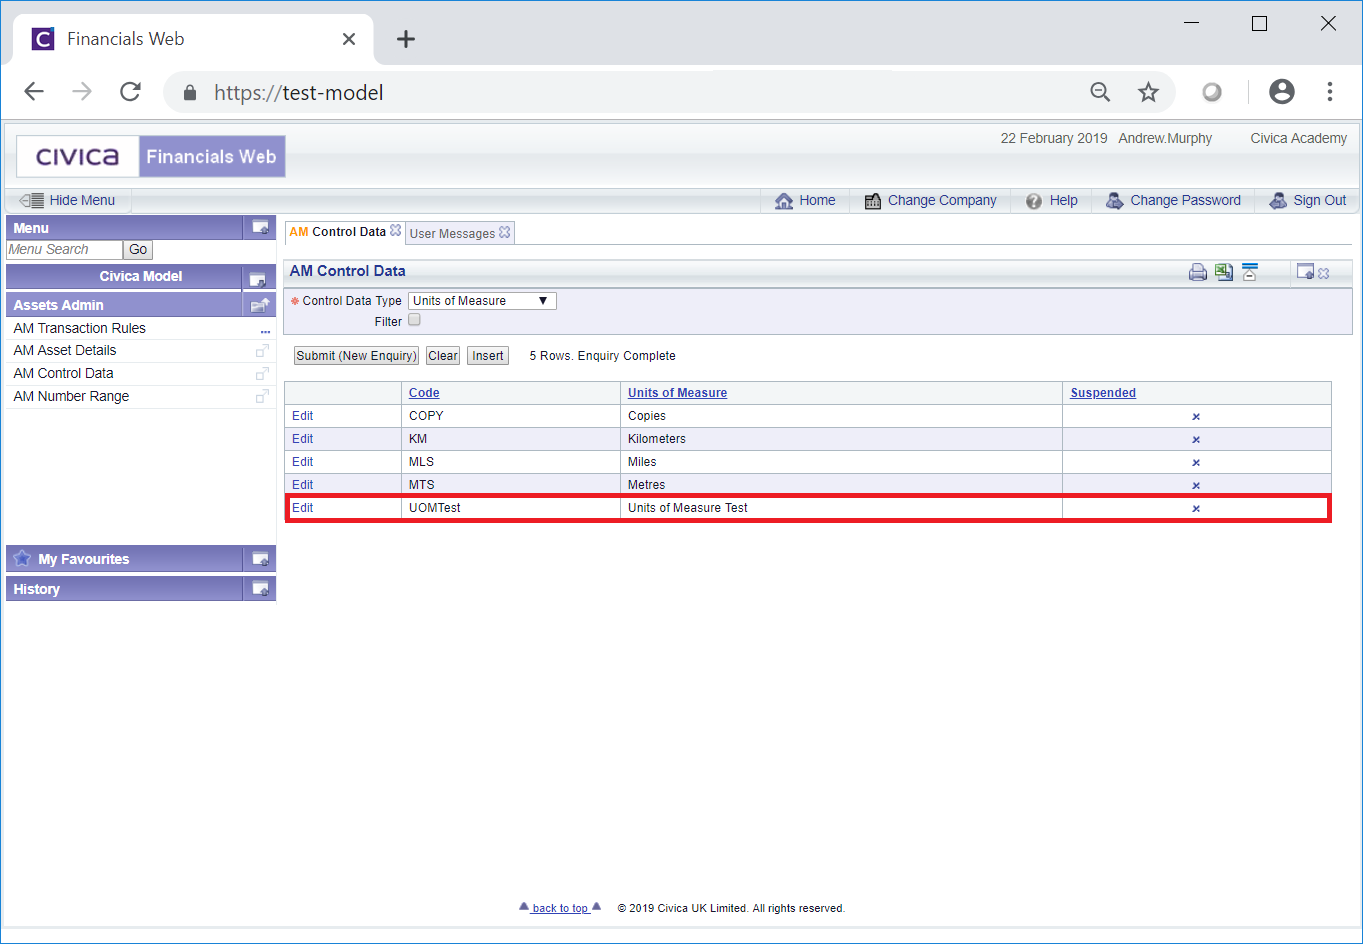Toggle the Suspended mark for UOMTest row
Screen dimensions: 1363x944
click(x=1196, y=509)
